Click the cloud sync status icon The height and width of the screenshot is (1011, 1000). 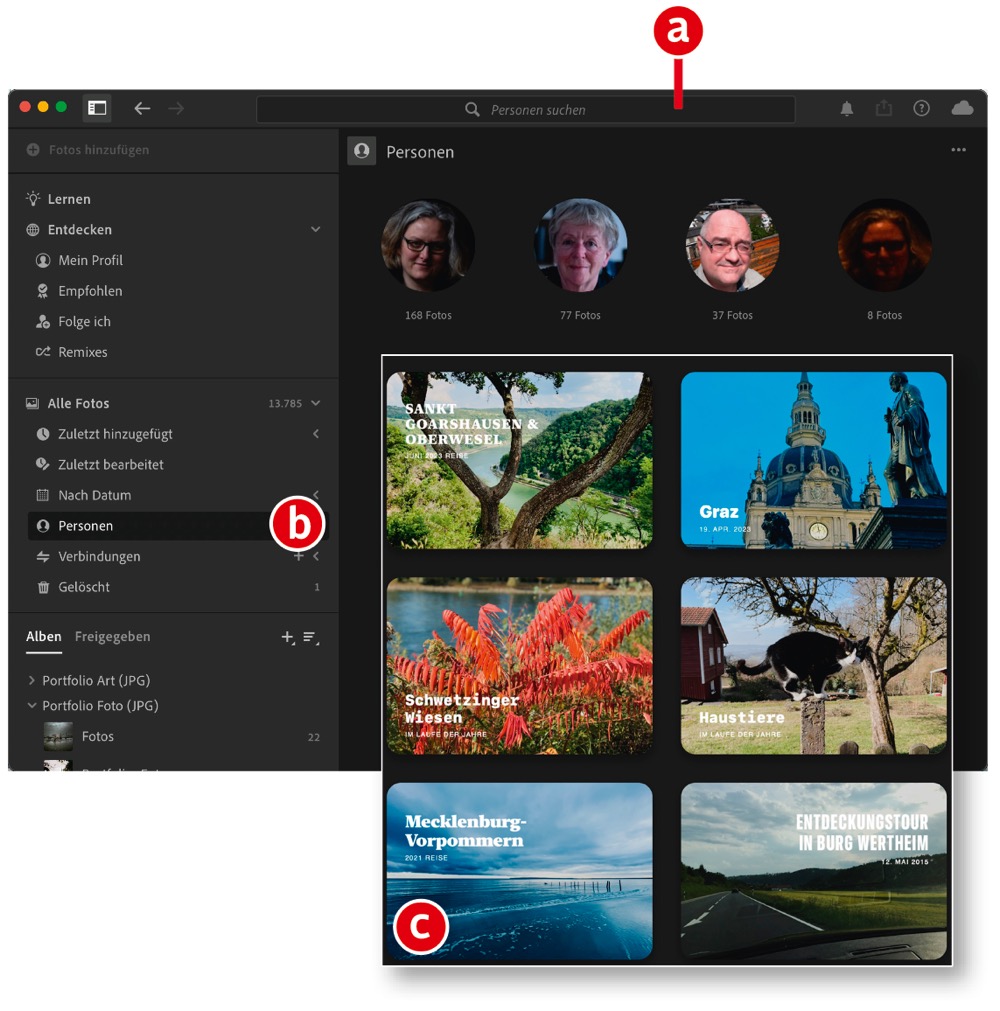tap(962, 109)
